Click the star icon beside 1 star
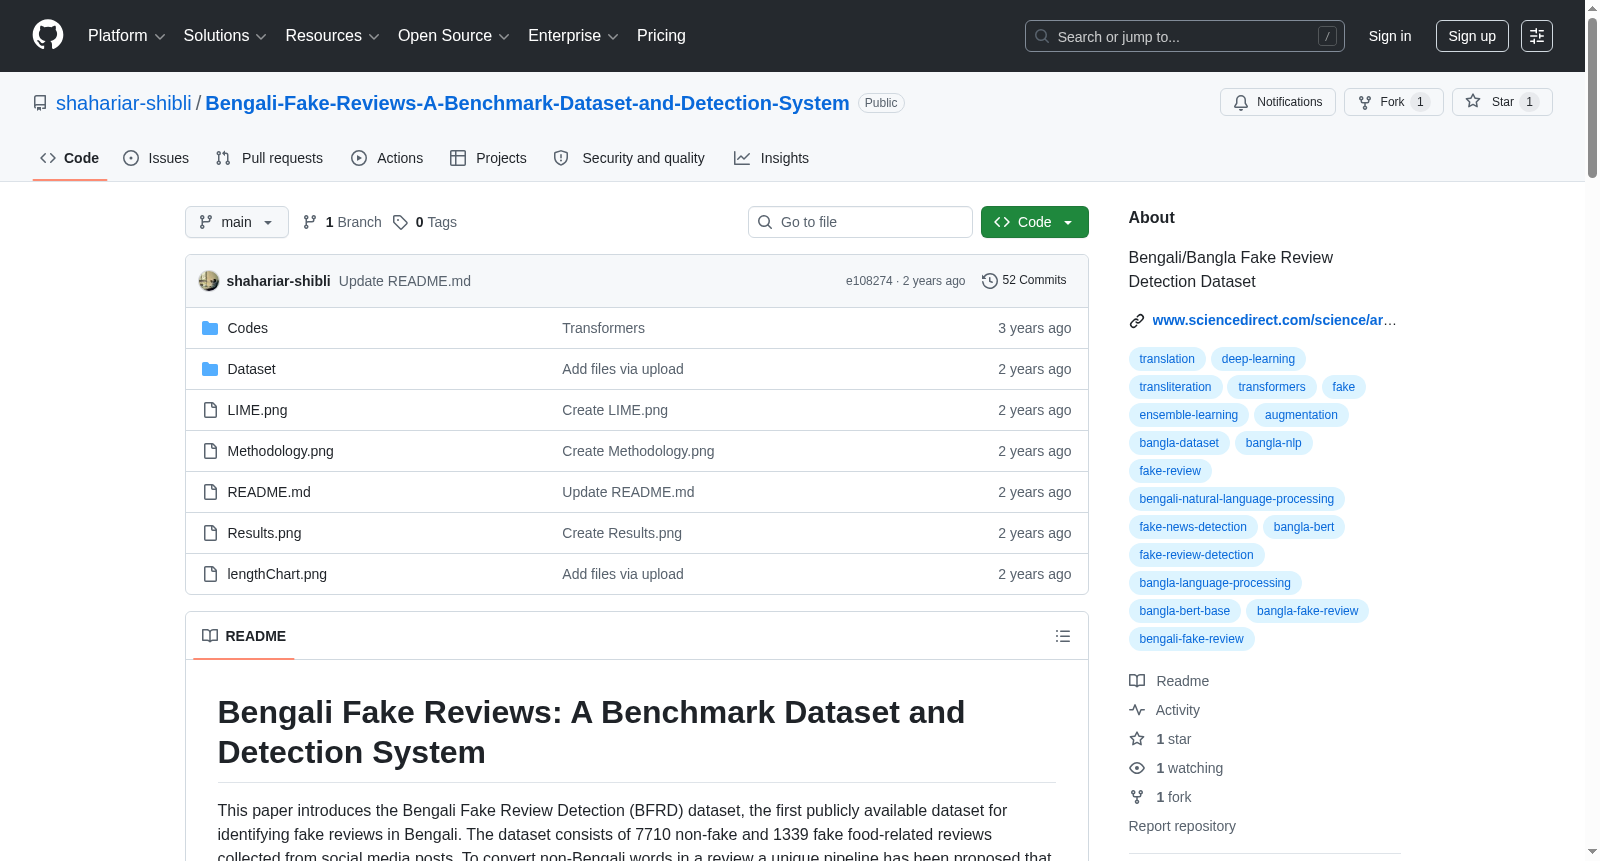Image resolution: width=1600 pixels, height=861 pixels. click(x=1137, y=739)
